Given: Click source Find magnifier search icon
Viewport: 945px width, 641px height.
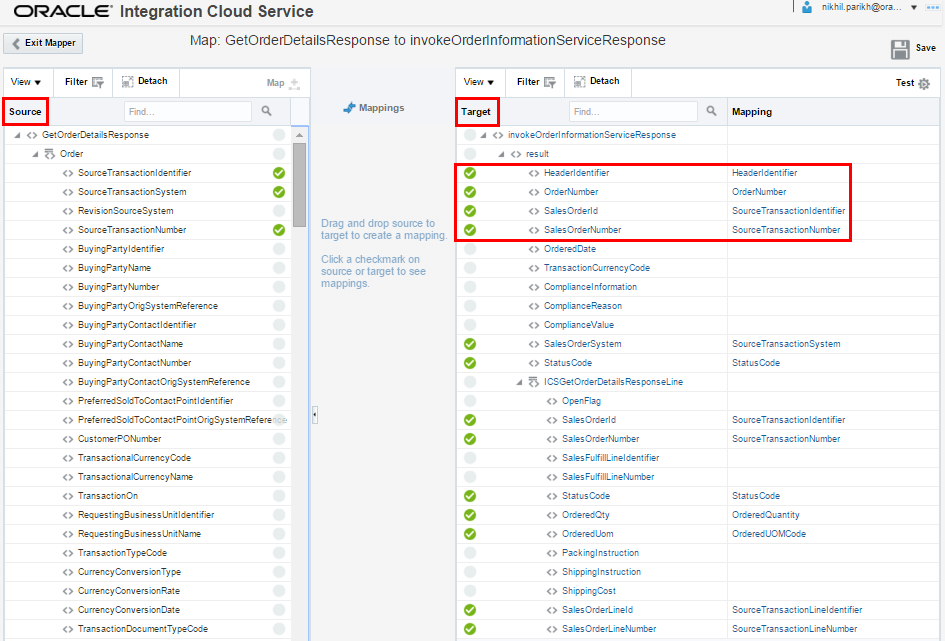Looking at the screenshot, I should 267,112.
